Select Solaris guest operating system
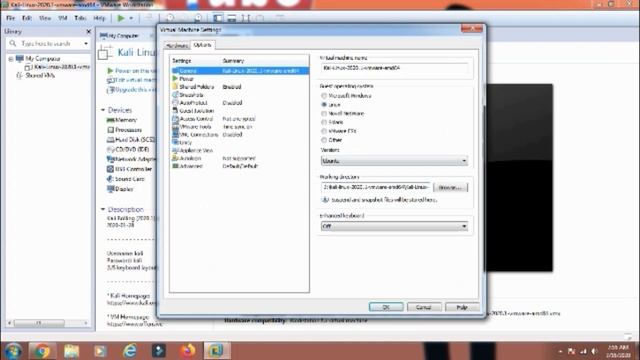The height and width of the screenshot is (360, 640). click(x=332, y=122)
